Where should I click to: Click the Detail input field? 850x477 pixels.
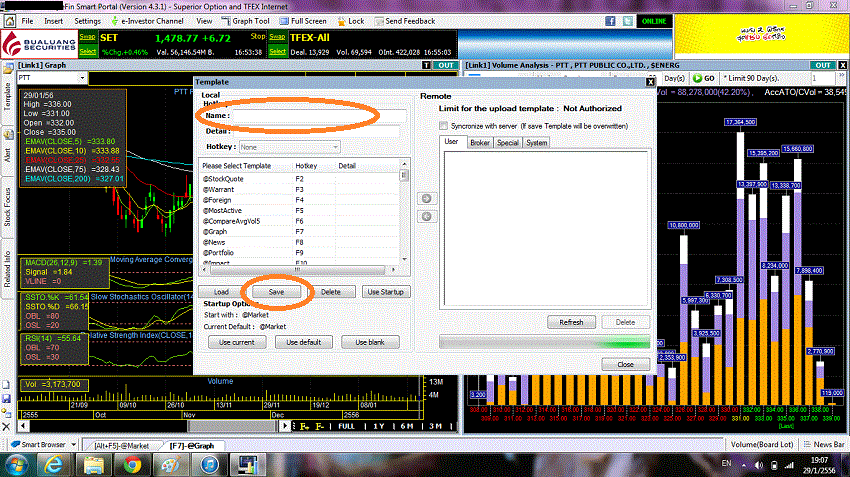pyautogui.click(x=317, y=131)
